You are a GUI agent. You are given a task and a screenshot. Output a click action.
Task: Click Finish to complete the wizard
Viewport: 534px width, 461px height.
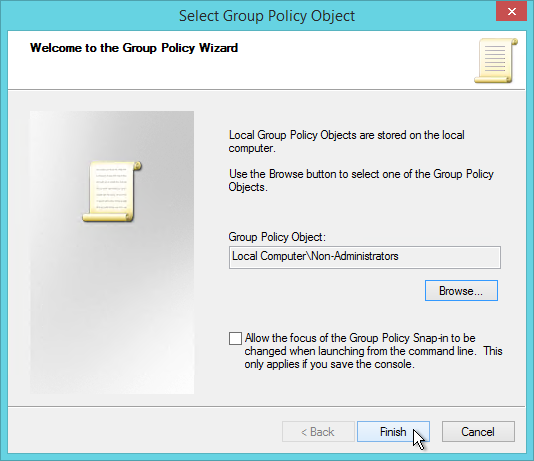[x=393, y=432]
